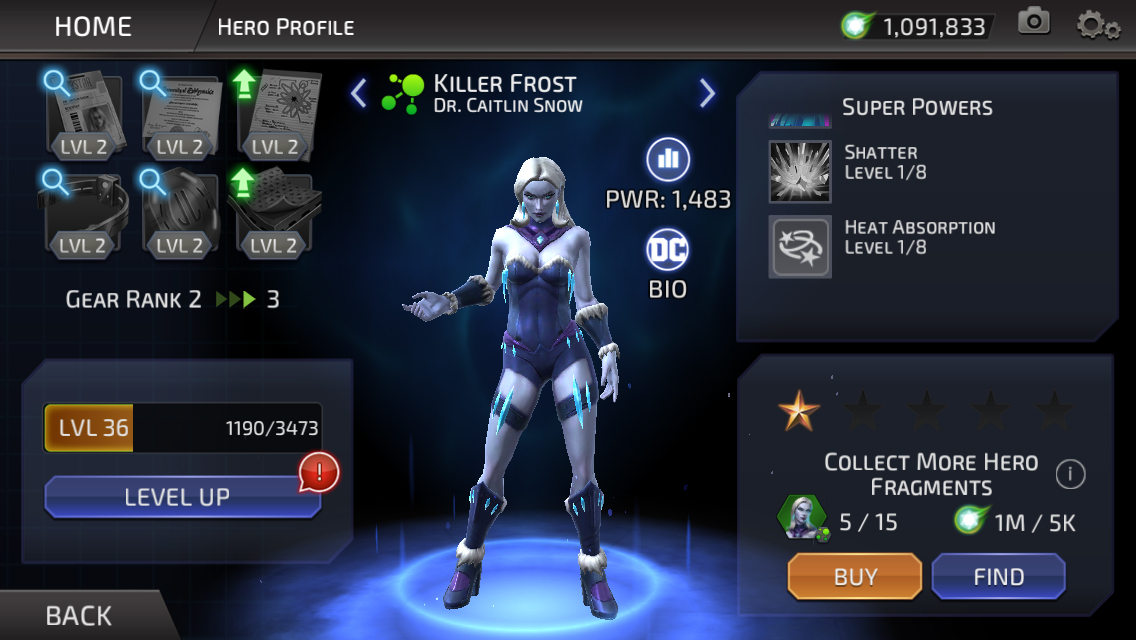The width and height of the screenshot is (1136, 640).
Task: Tap the green gem currency icon
Action: [858, 26]
